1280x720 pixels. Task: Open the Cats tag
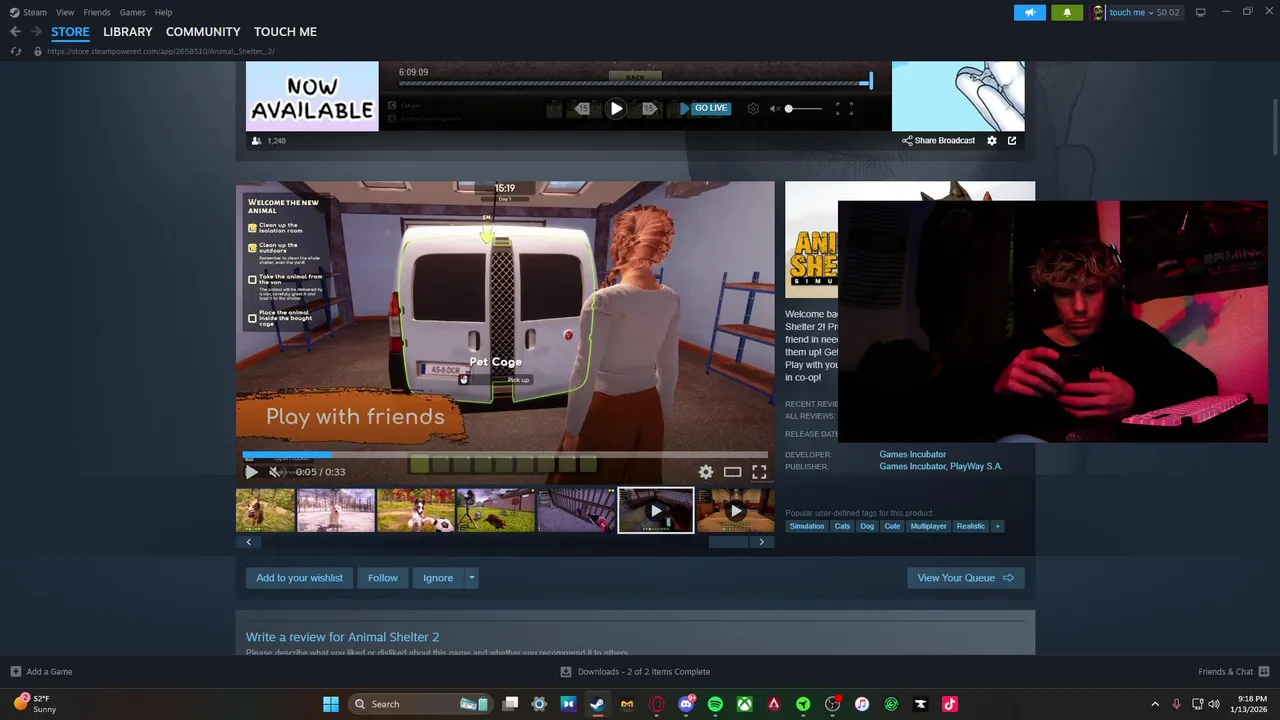point(842,526)
